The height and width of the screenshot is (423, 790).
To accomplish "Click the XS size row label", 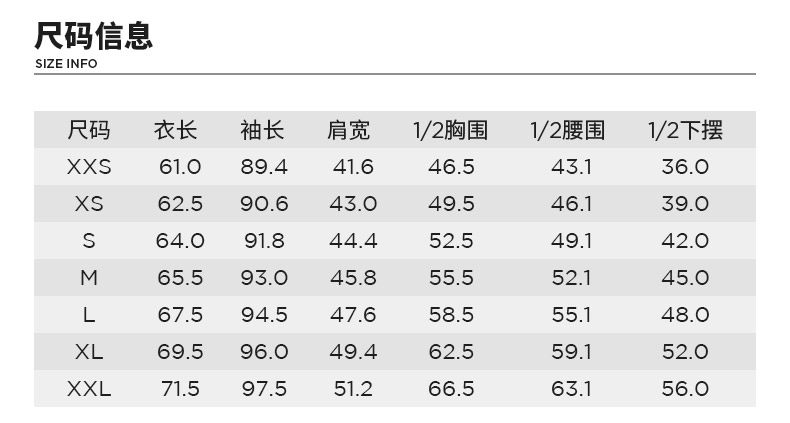I will click(89, 204).
